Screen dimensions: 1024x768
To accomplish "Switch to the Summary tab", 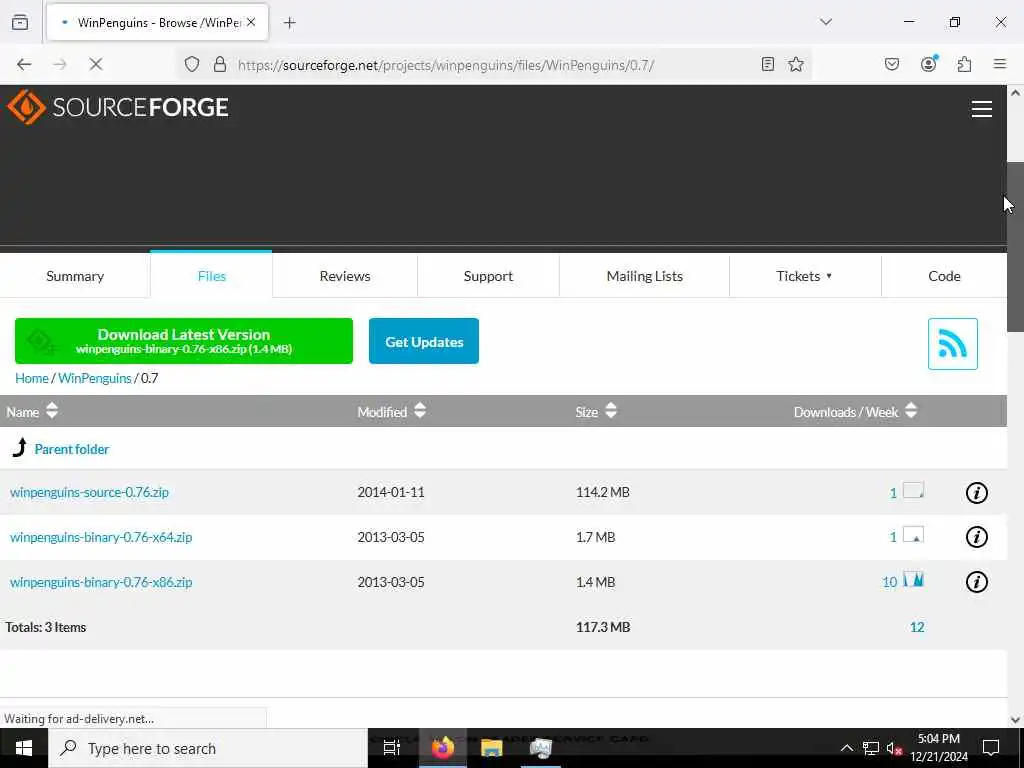I will [75, 276].
